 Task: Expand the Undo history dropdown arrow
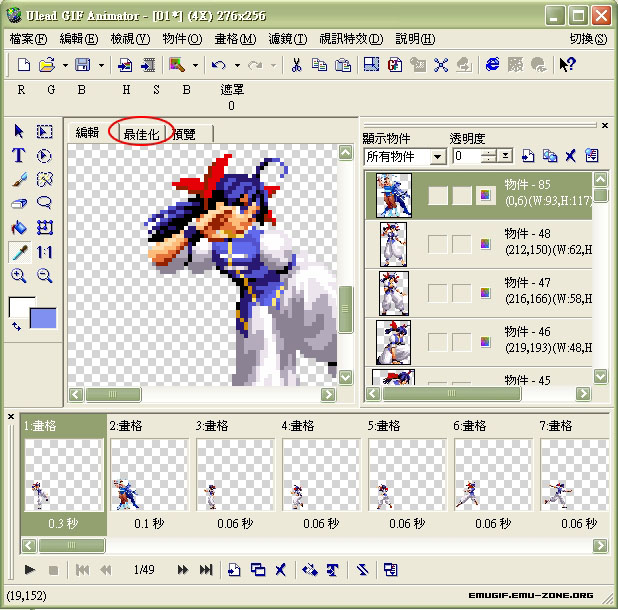click(x=237, y=65)
